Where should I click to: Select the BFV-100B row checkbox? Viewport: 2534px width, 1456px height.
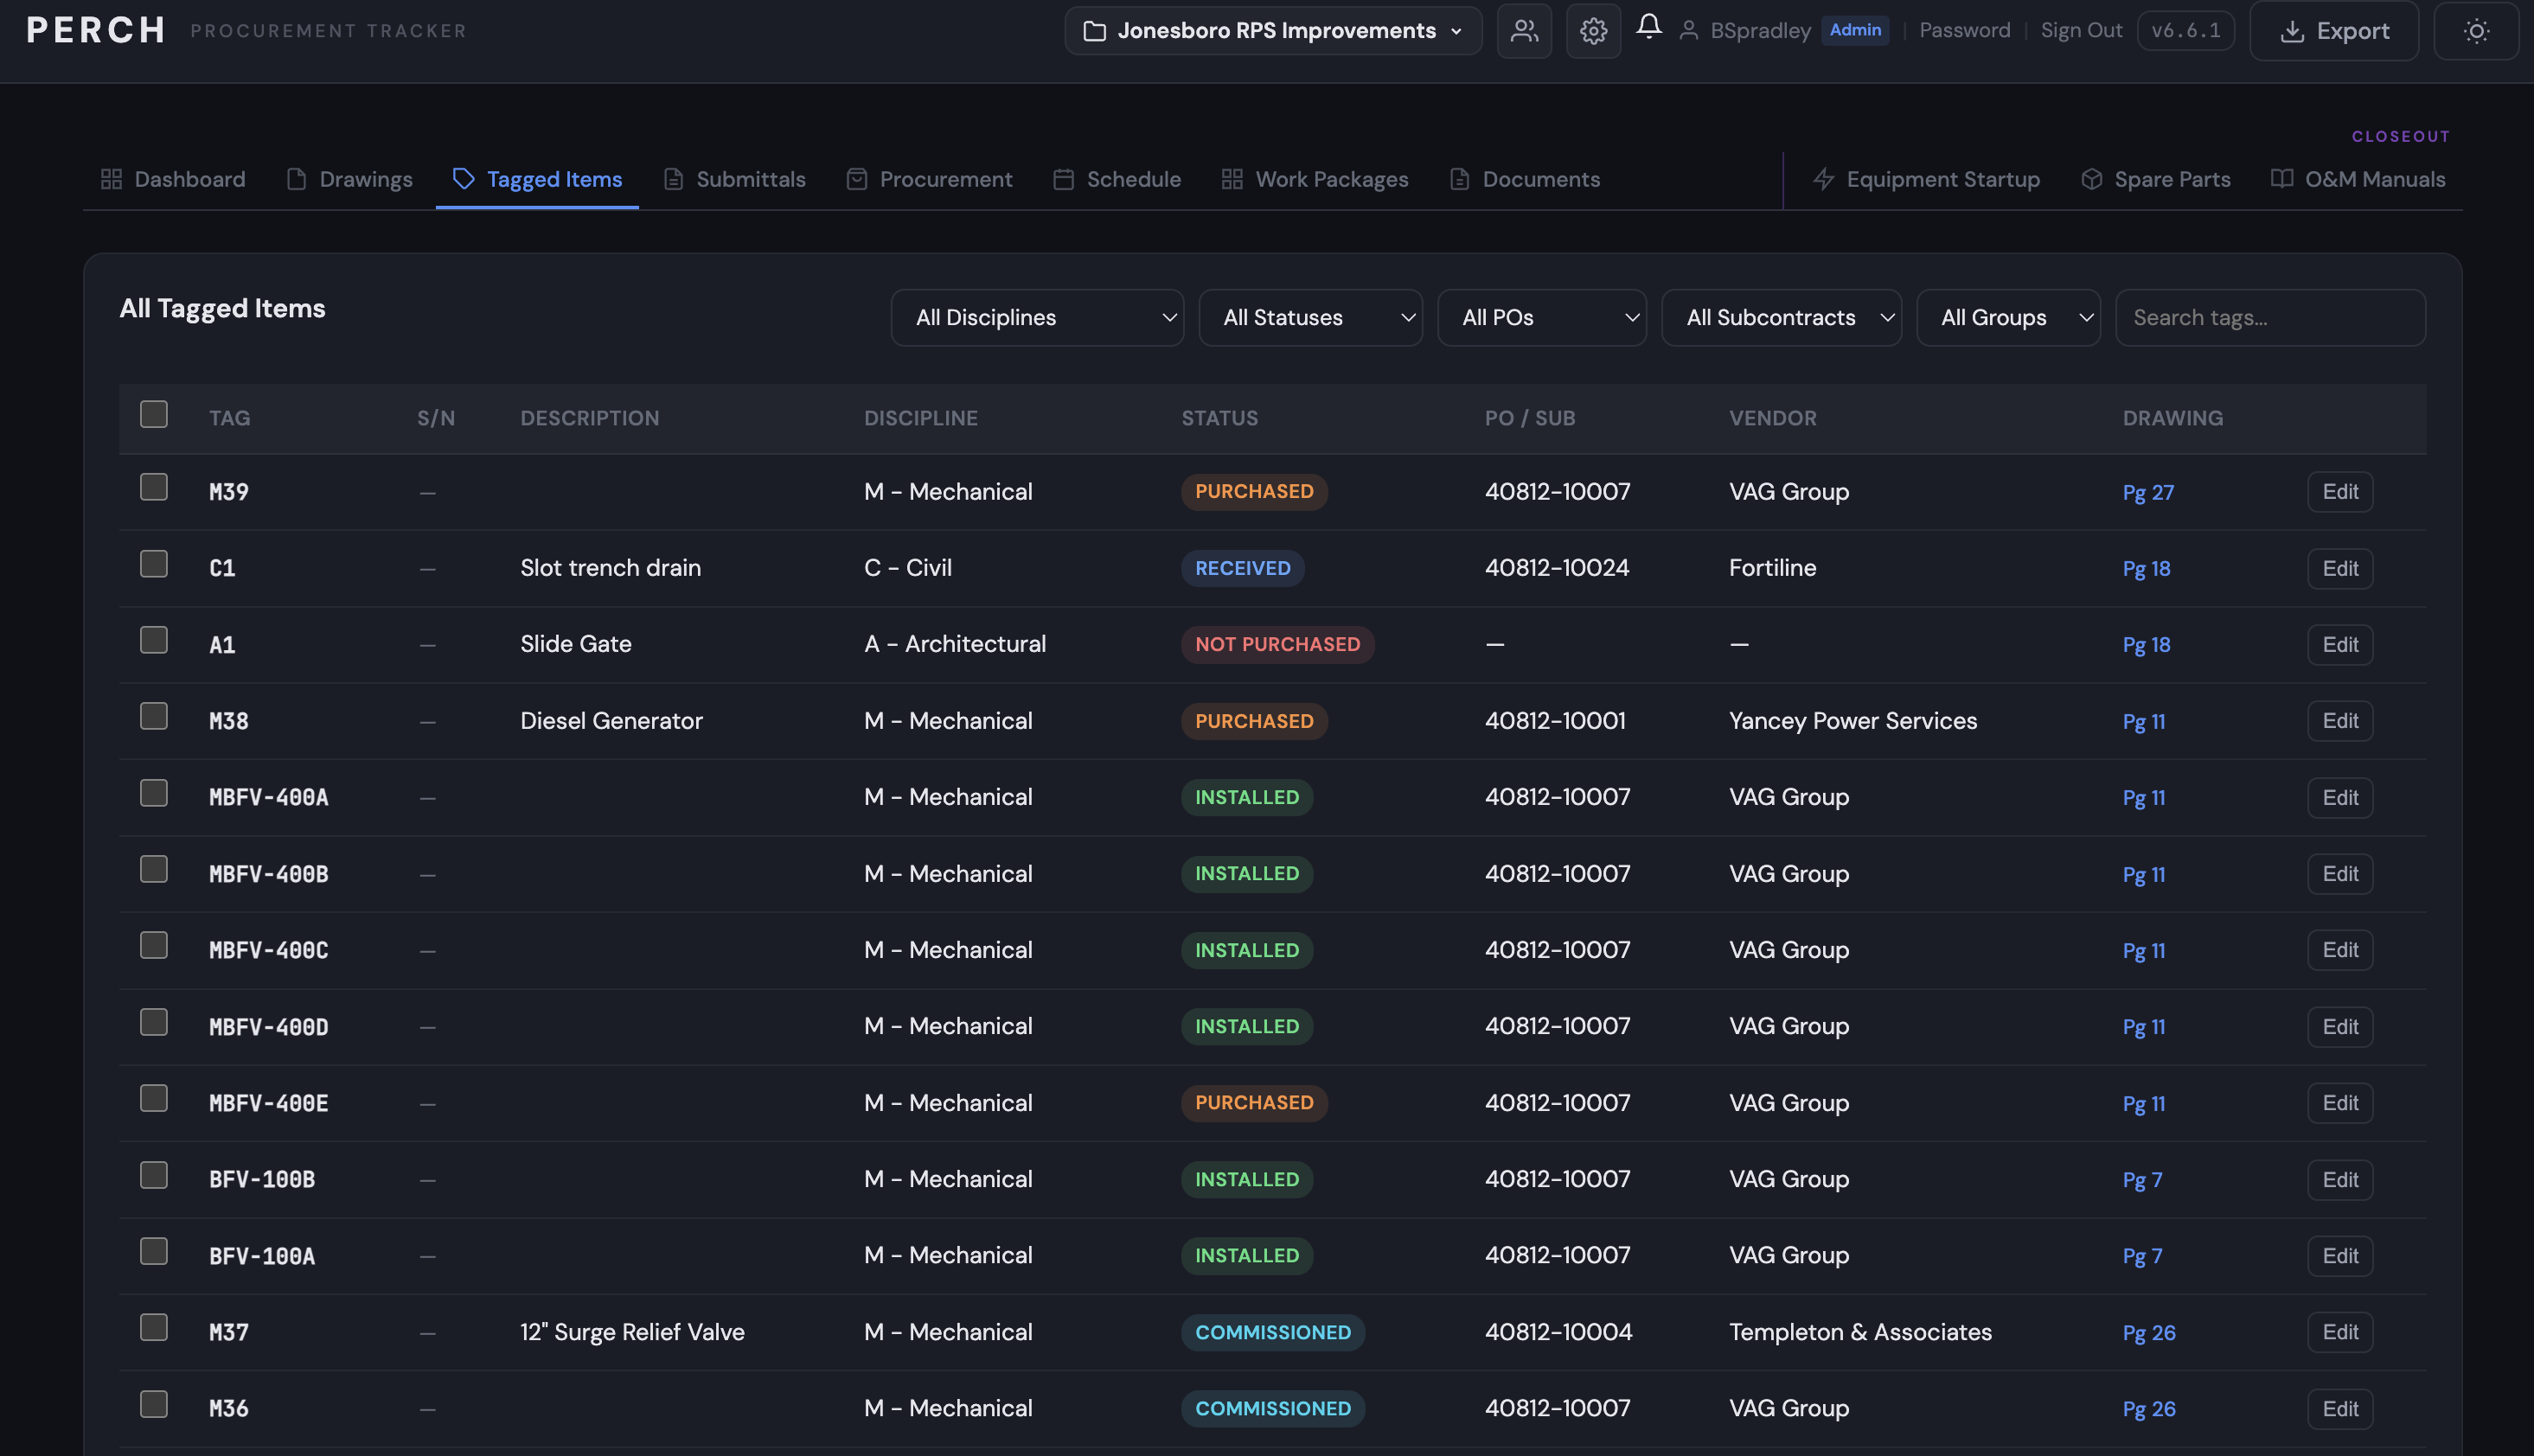154,1175
